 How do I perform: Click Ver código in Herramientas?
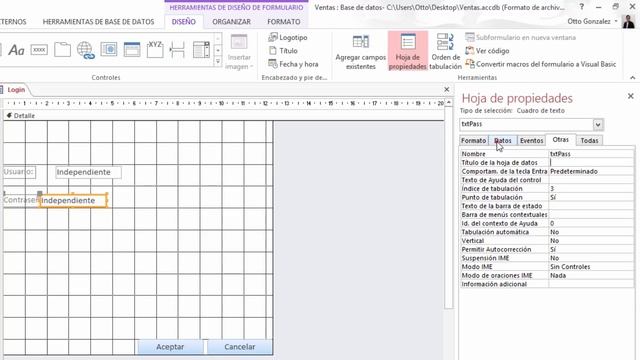click(x=487, y=51)
